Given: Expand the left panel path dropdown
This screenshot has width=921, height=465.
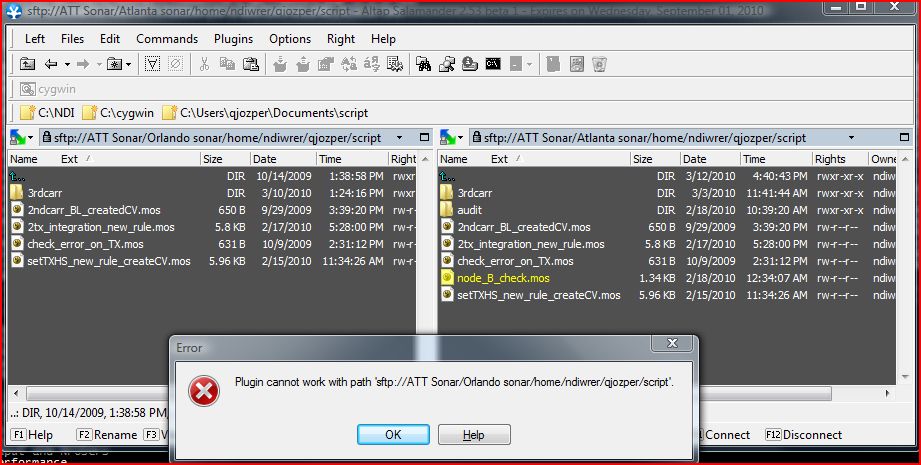Looking at the screenshot, I should point(400,137).
